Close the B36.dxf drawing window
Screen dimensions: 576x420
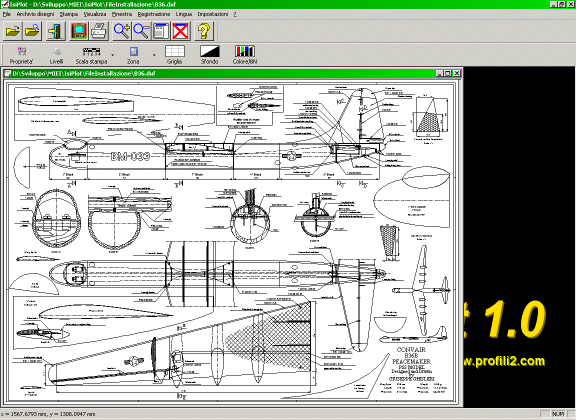coord(457,73)
